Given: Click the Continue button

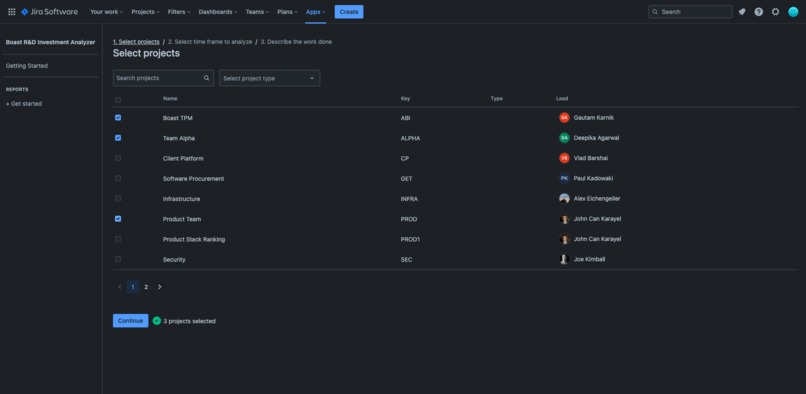Looking at the screenshot, I should tap(131, 321).
